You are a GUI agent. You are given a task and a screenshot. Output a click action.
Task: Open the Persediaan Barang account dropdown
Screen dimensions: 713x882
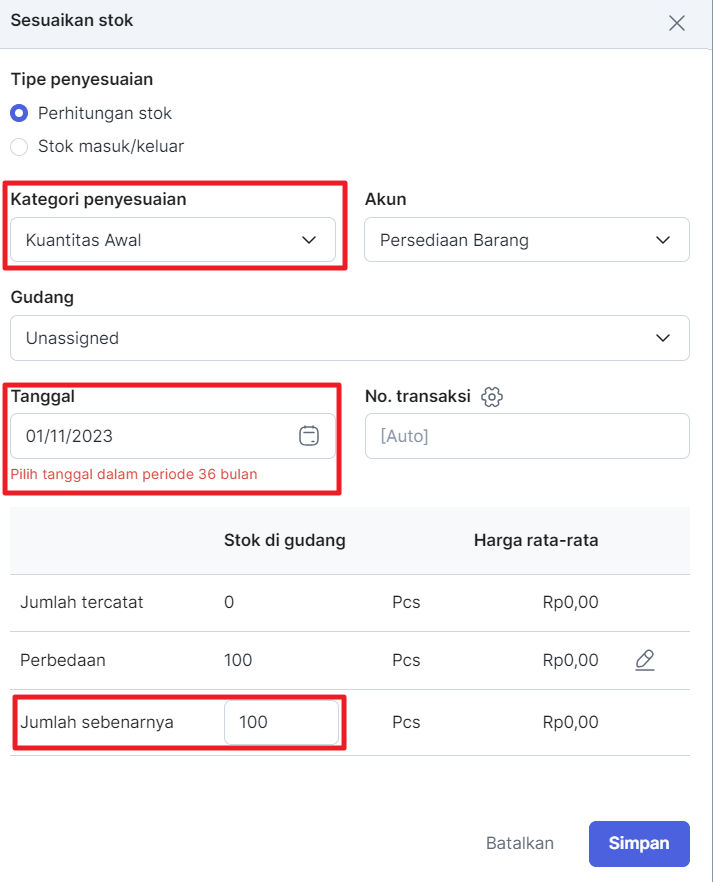(527, 240)
